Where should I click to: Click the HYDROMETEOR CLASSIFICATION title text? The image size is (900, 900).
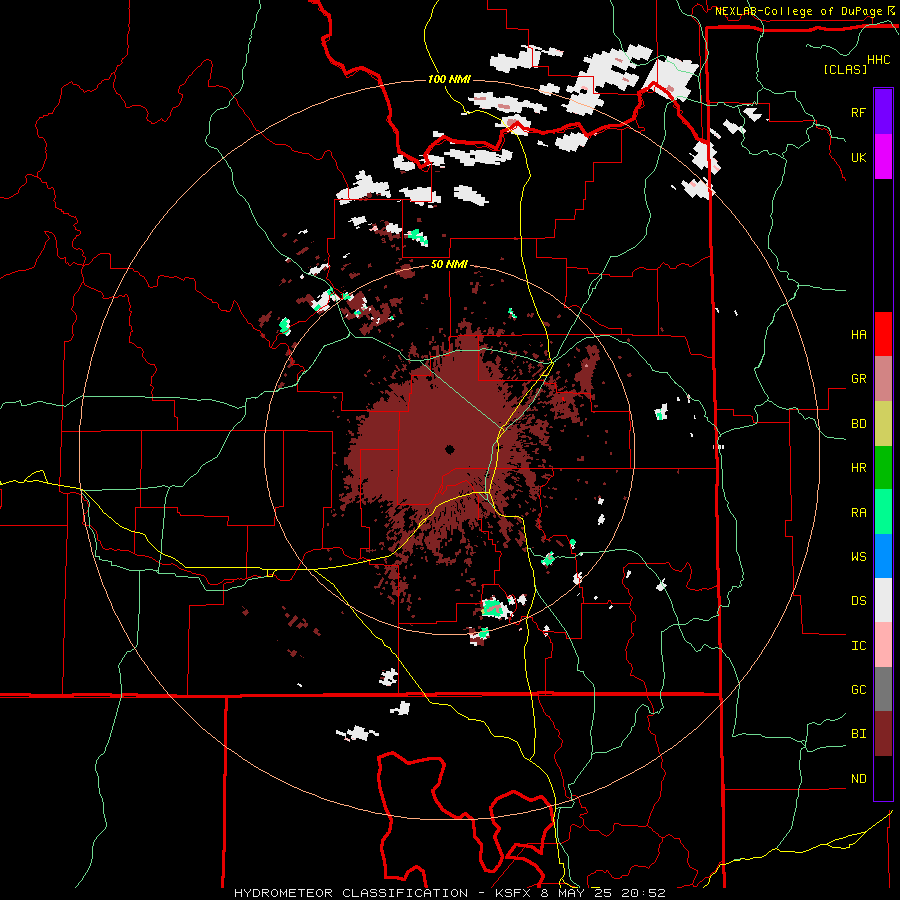(x=351, y=893)
